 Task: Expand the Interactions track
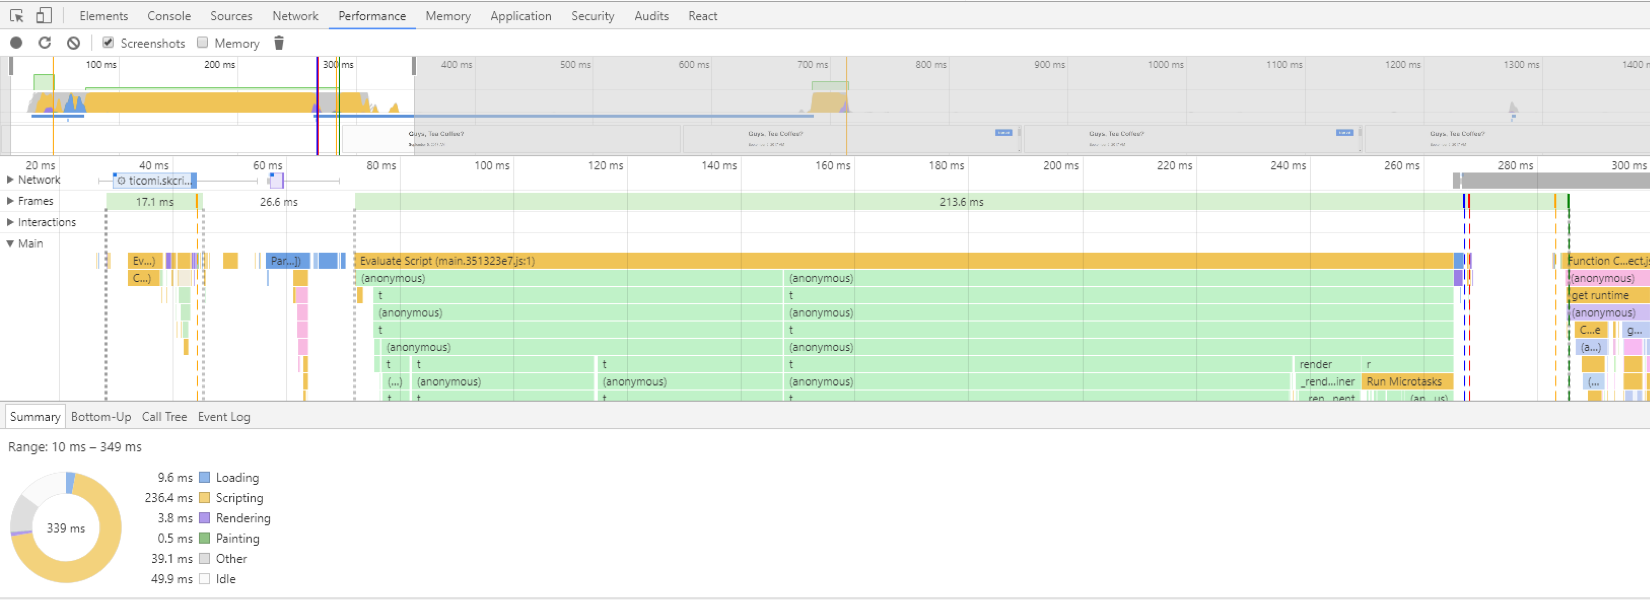pyautogui.click(x=10, y=222)
